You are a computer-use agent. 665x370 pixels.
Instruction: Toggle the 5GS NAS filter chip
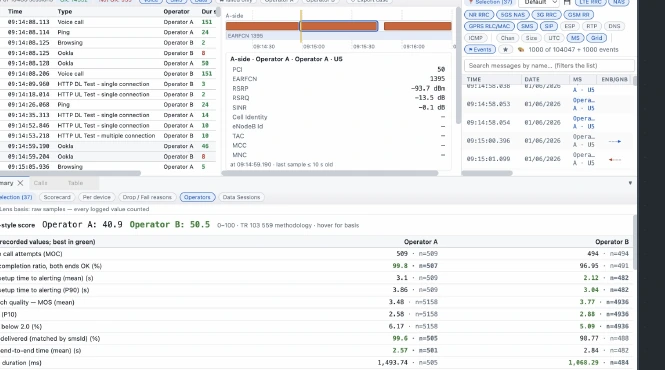512,15
